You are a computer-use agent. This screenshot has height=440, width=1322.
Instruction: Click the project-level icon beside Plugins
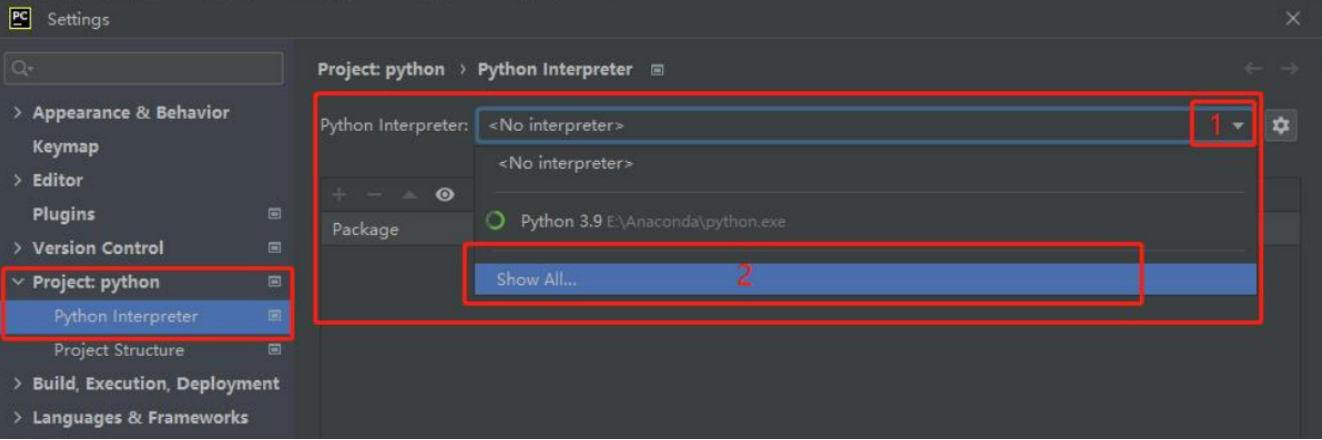tap(274, 214)
